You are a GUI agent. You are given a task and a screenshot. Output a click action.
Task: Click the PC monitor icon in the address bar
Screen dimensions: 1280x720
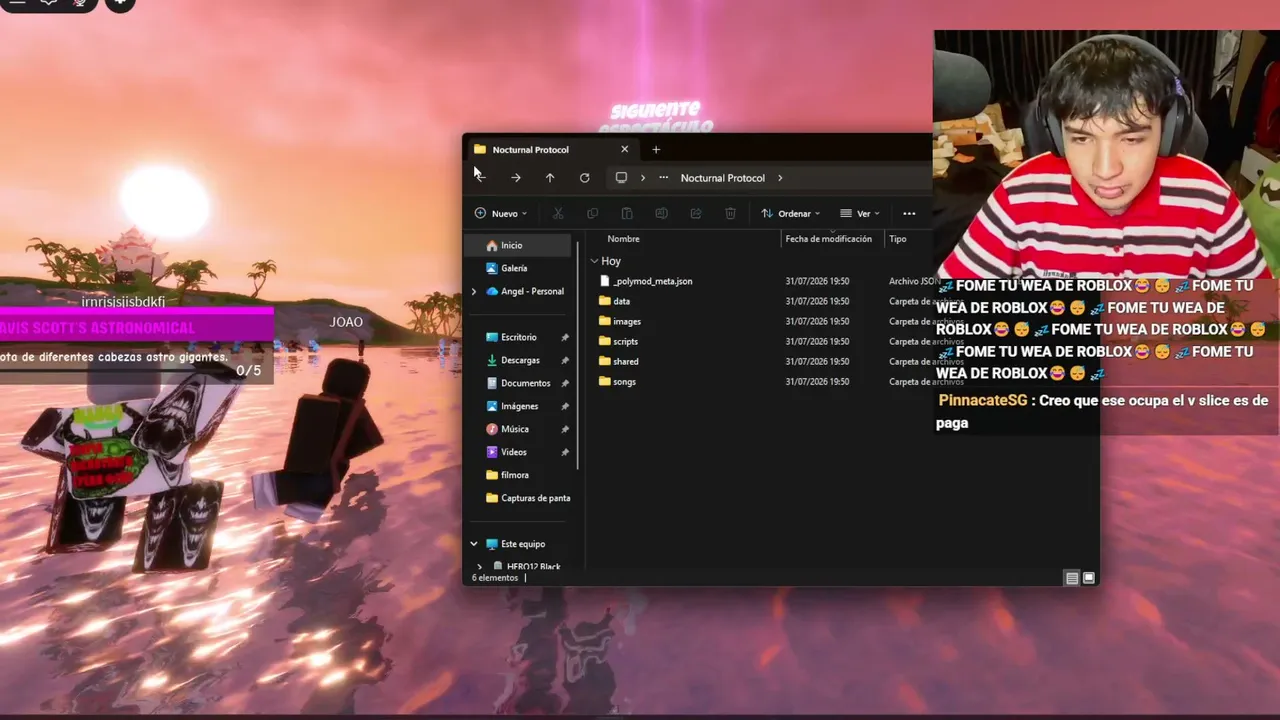[x=621, y=178]
